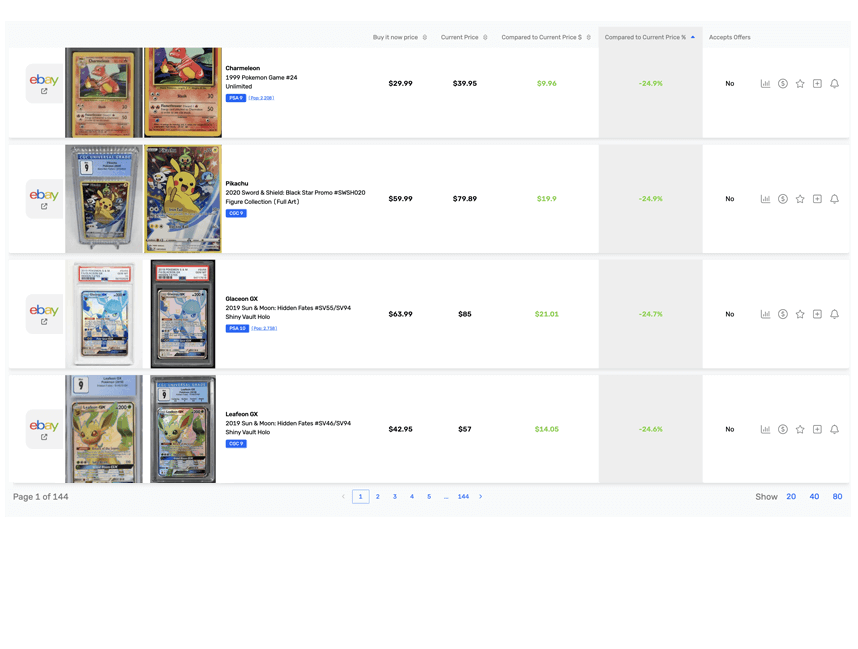Open Pikachu listing via eBay logo
The height and width of the screenshot is (649, 858).
[x=44, y=199]
